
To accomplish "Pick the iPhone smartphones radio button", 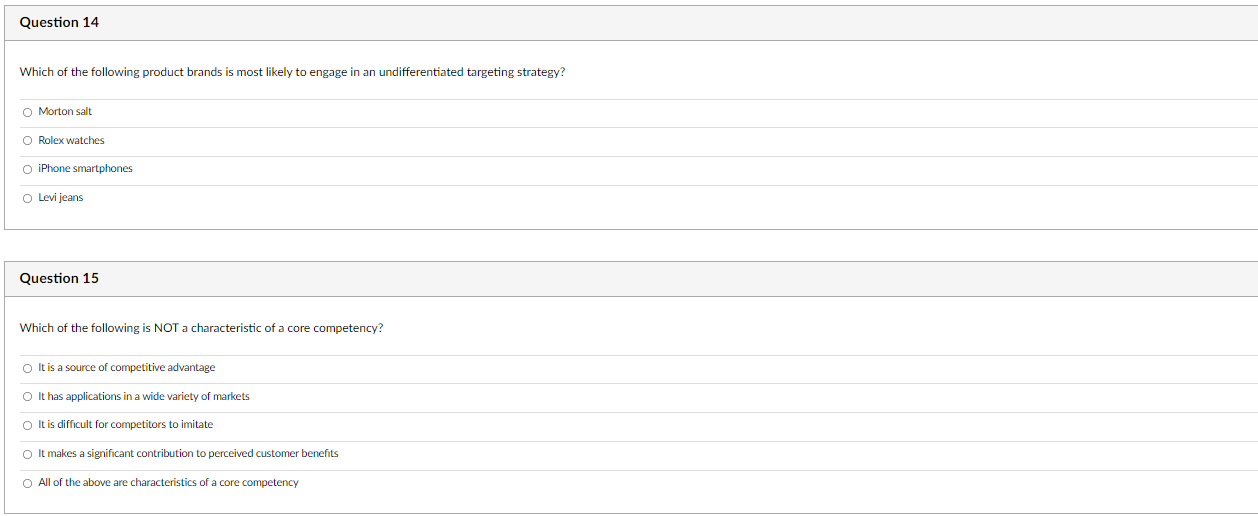I will coord(28,169).
